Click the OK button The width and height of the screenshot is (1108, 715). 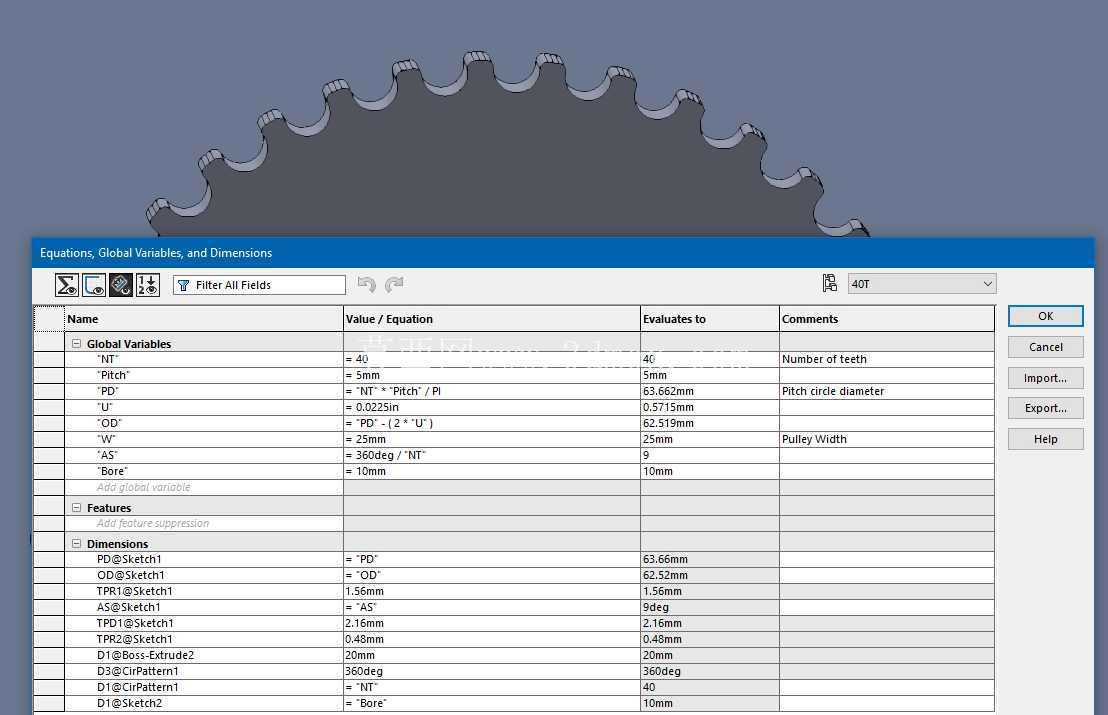point(1045,316)
